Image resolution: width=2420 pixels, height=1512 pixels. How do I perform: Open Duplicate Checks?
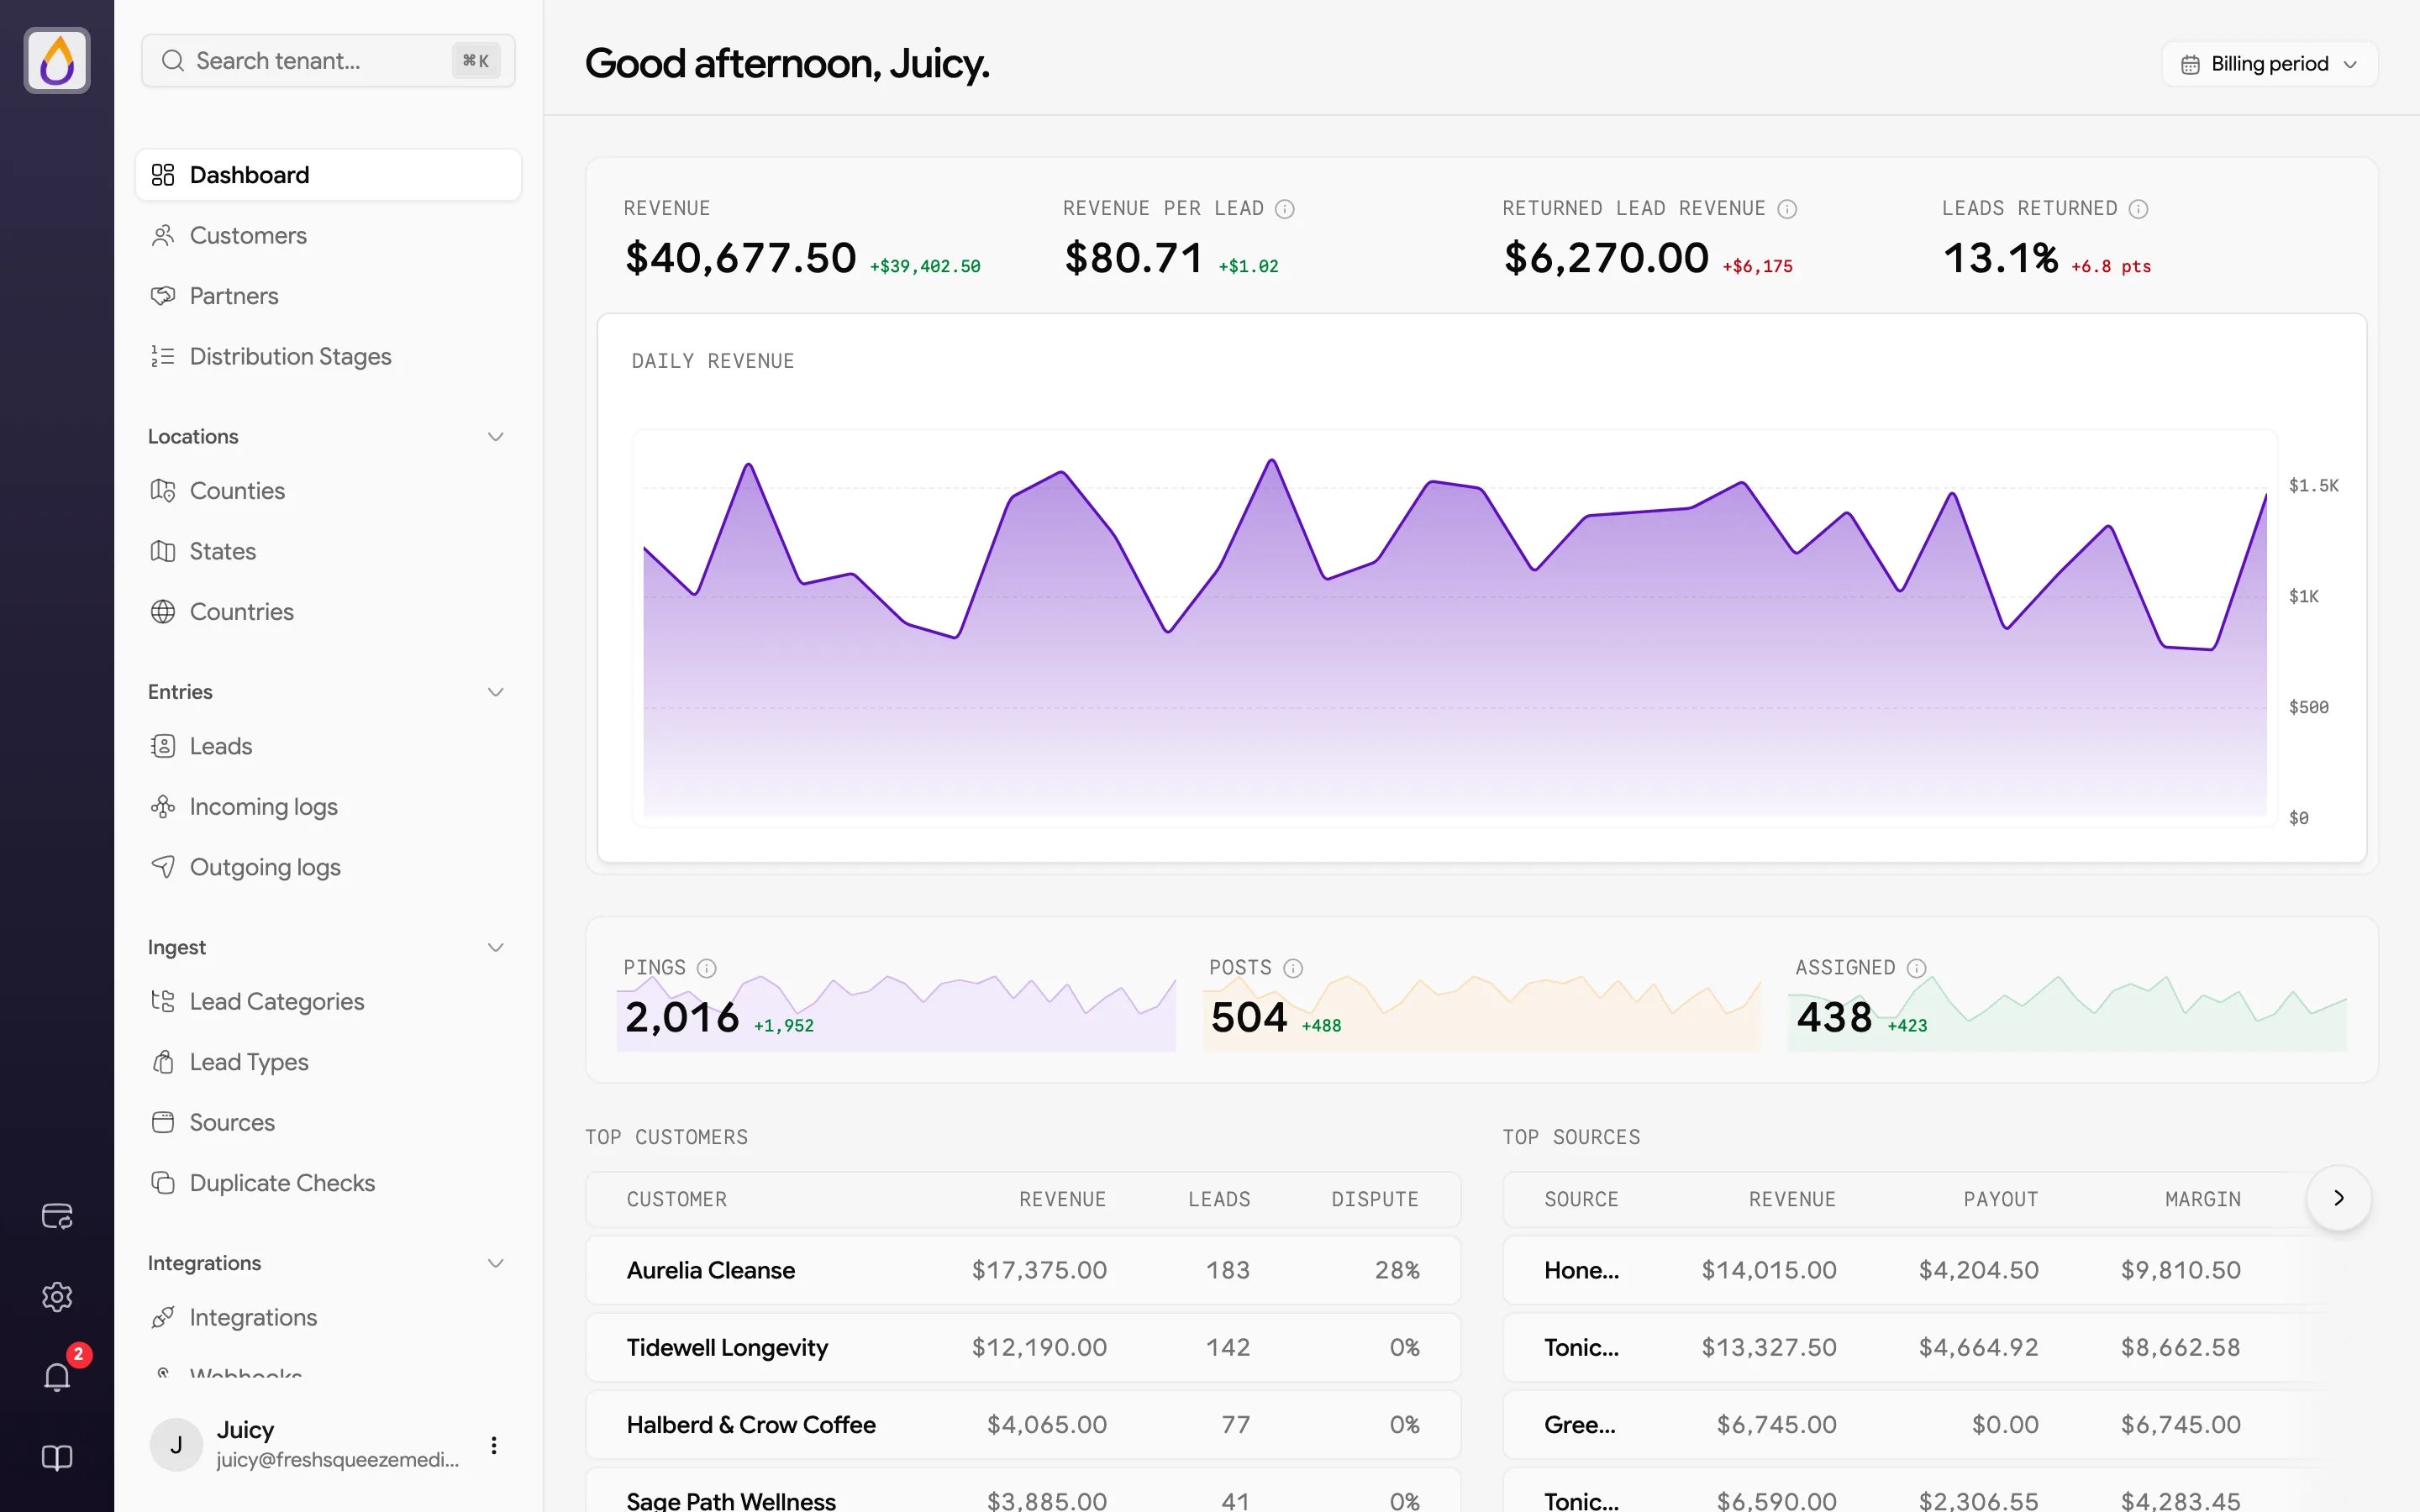(328, 1183)
